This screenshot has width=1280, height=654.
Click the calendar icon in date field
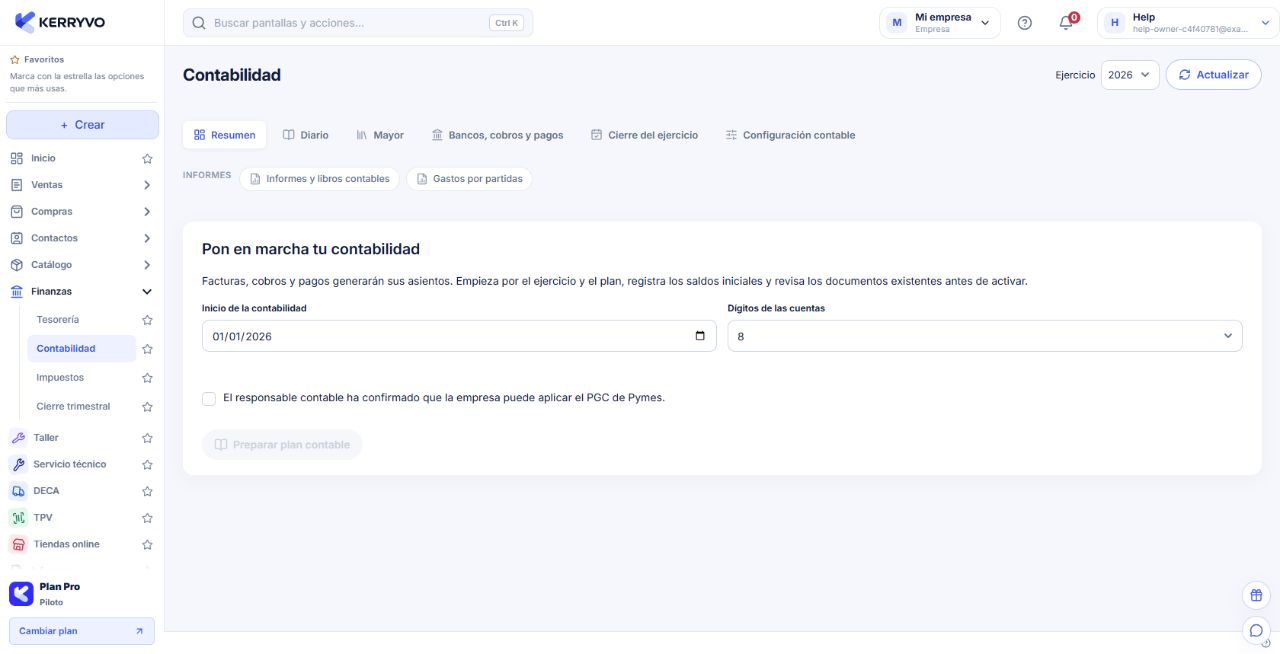(x=700, y=336)
